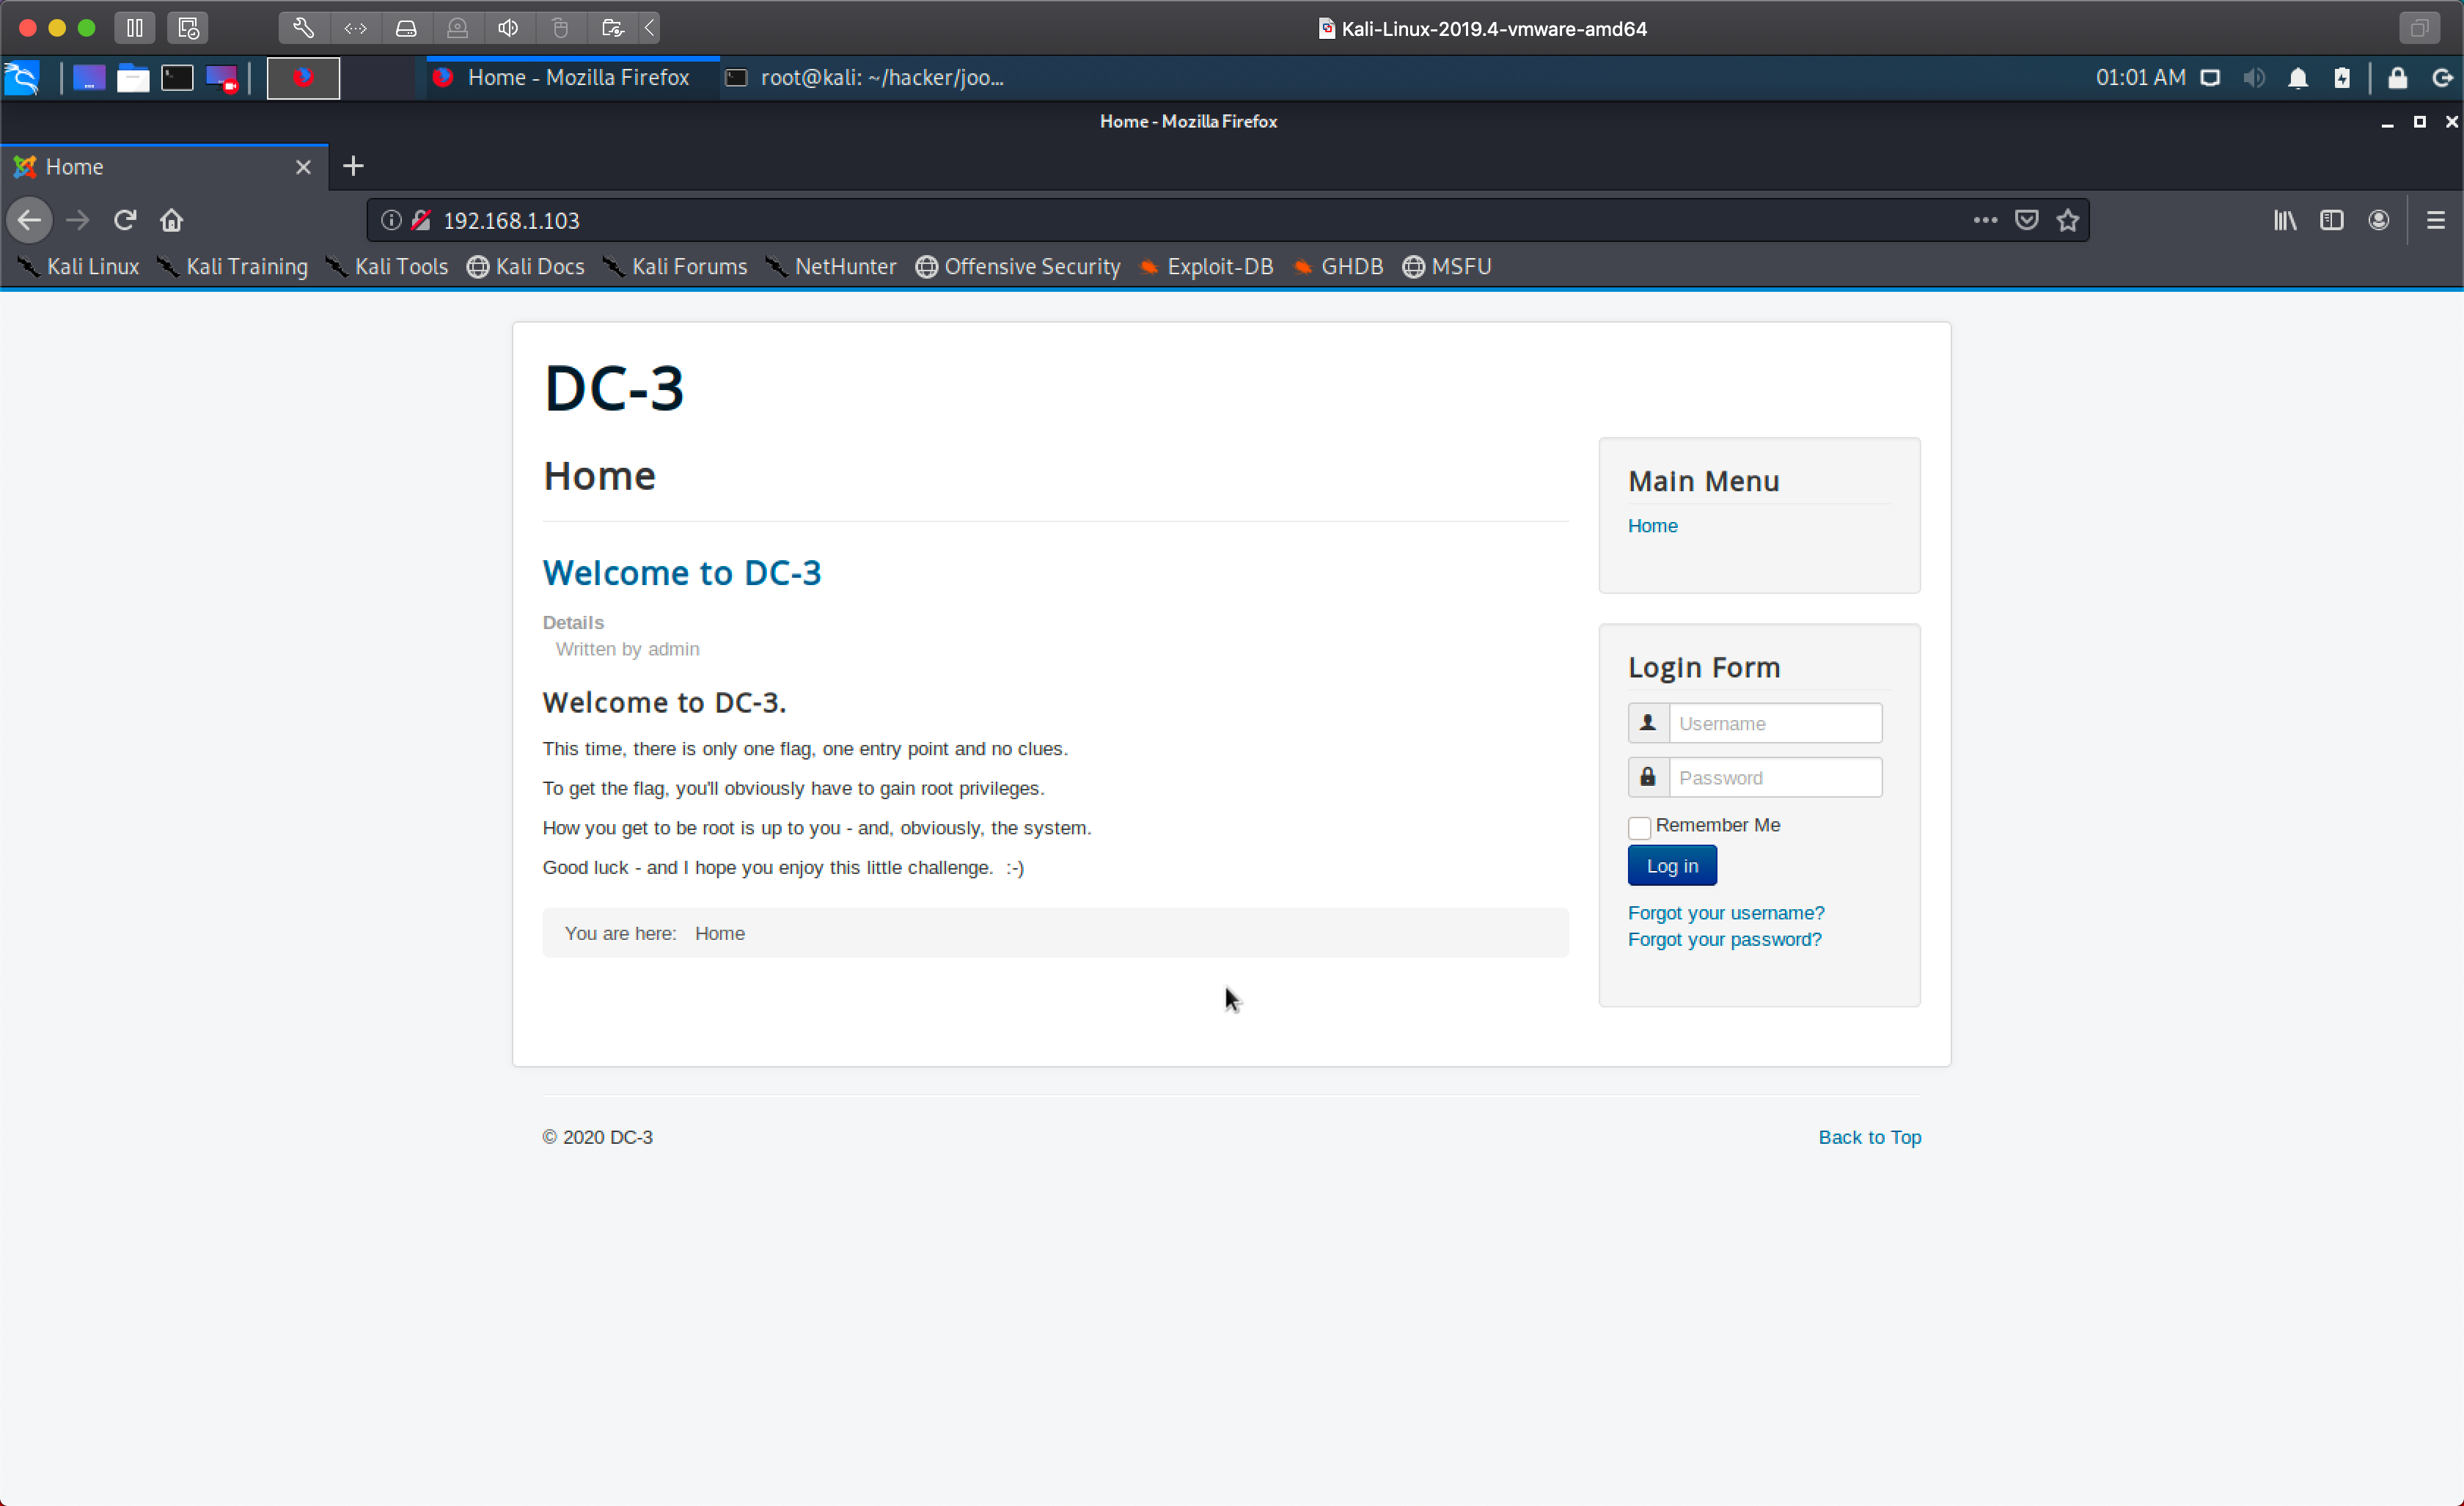Bookmark this page with star icon
The width and height of the screenshot is (2464, 1506).
pos(2068,220)
